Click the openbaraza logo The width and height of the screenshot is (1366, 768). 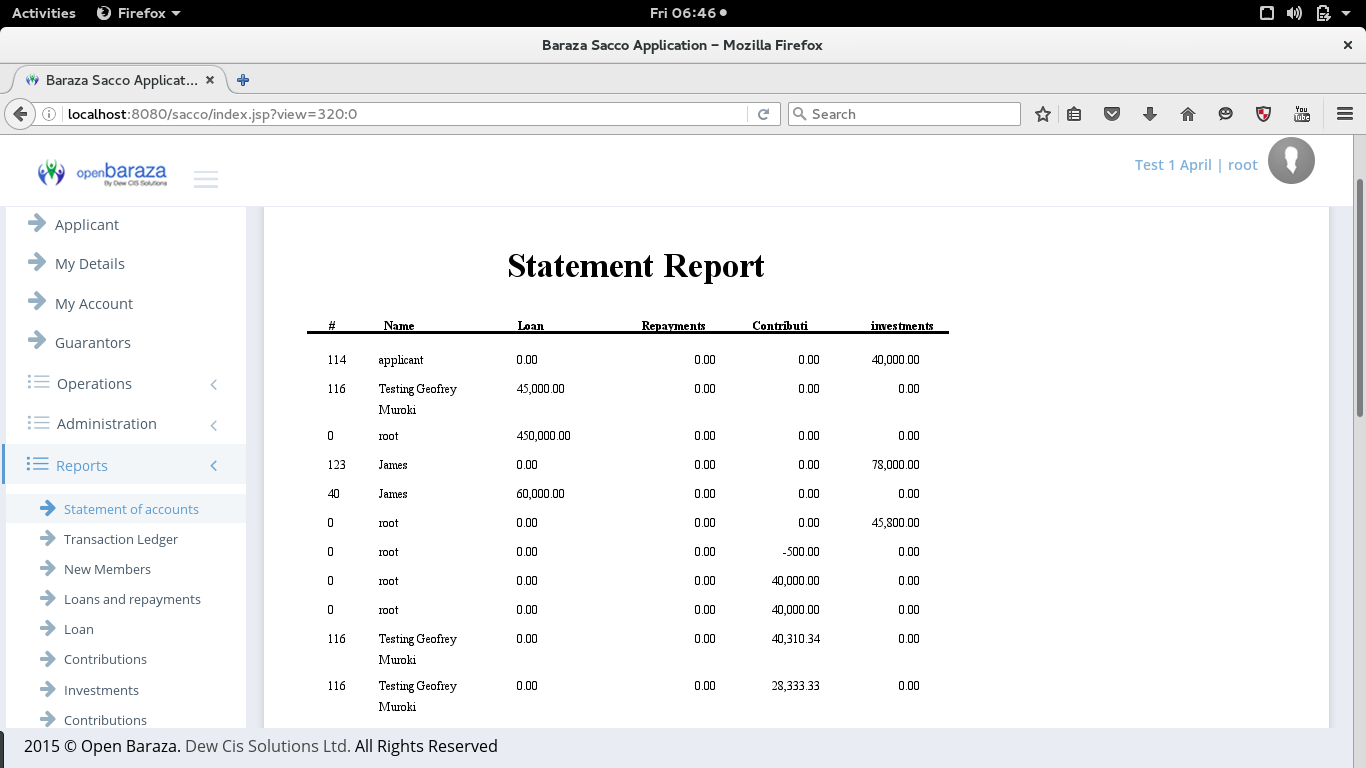[x=102, y=173]
